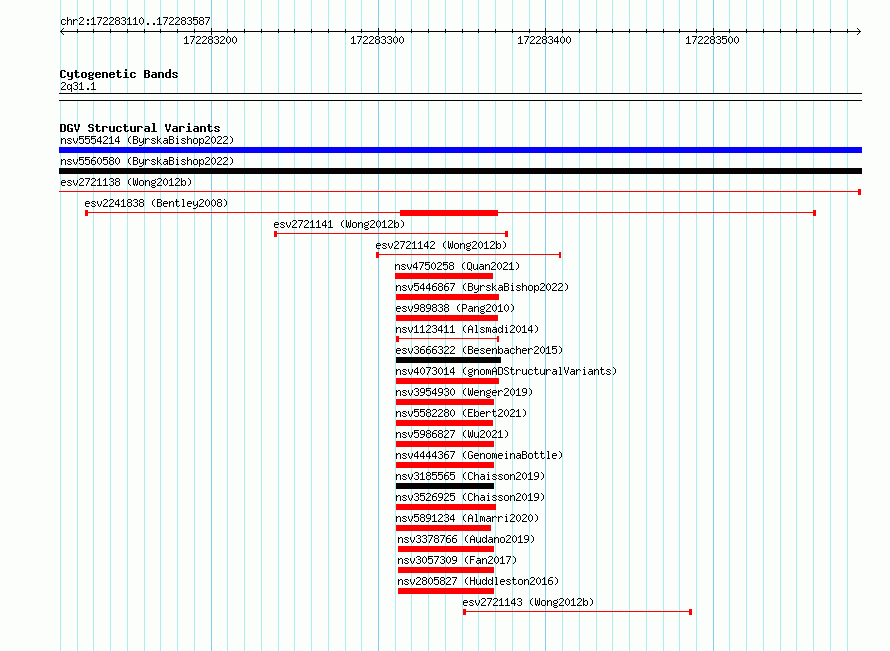Screen dimensions: 890x651
Task: Click the esv3666322 (Besenbacher2015) label
Action: pyautogui.click(x=479, y=350)
